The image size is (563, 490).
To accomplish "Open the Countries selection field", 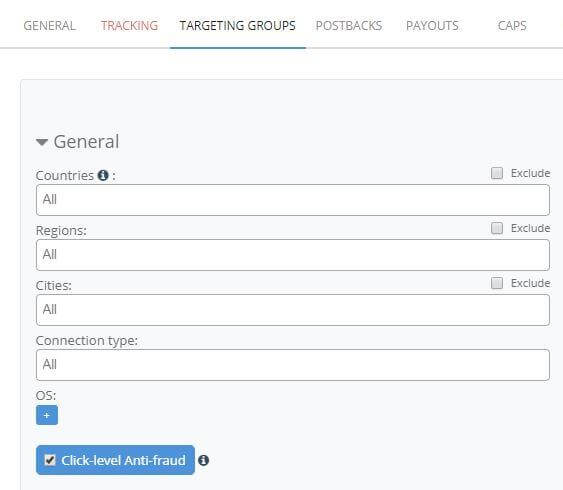I will click(x=293, y=200).
